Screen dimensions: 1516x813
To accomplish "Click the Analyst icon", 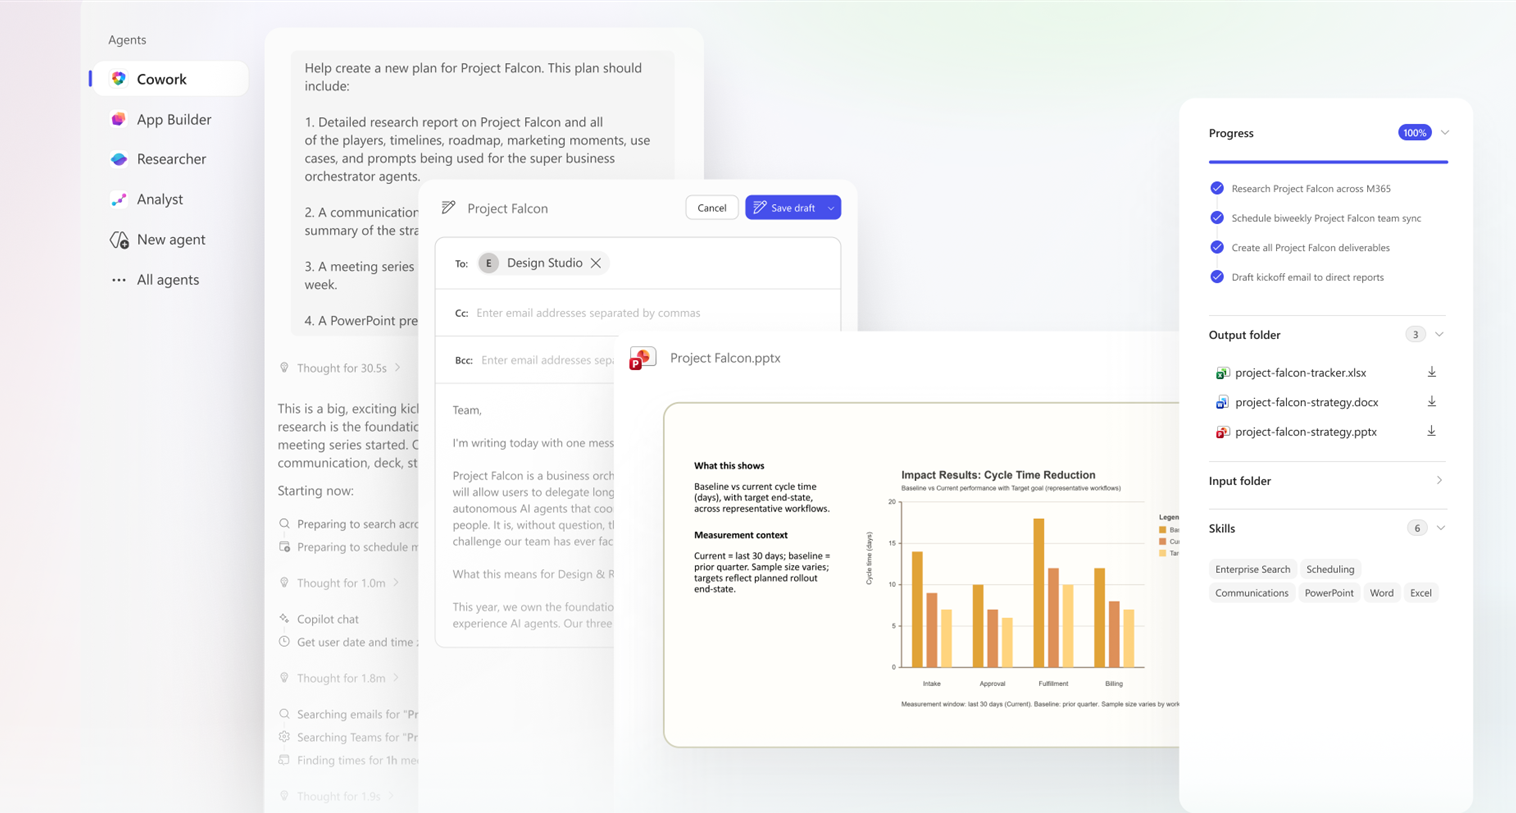I will (119, 199).
